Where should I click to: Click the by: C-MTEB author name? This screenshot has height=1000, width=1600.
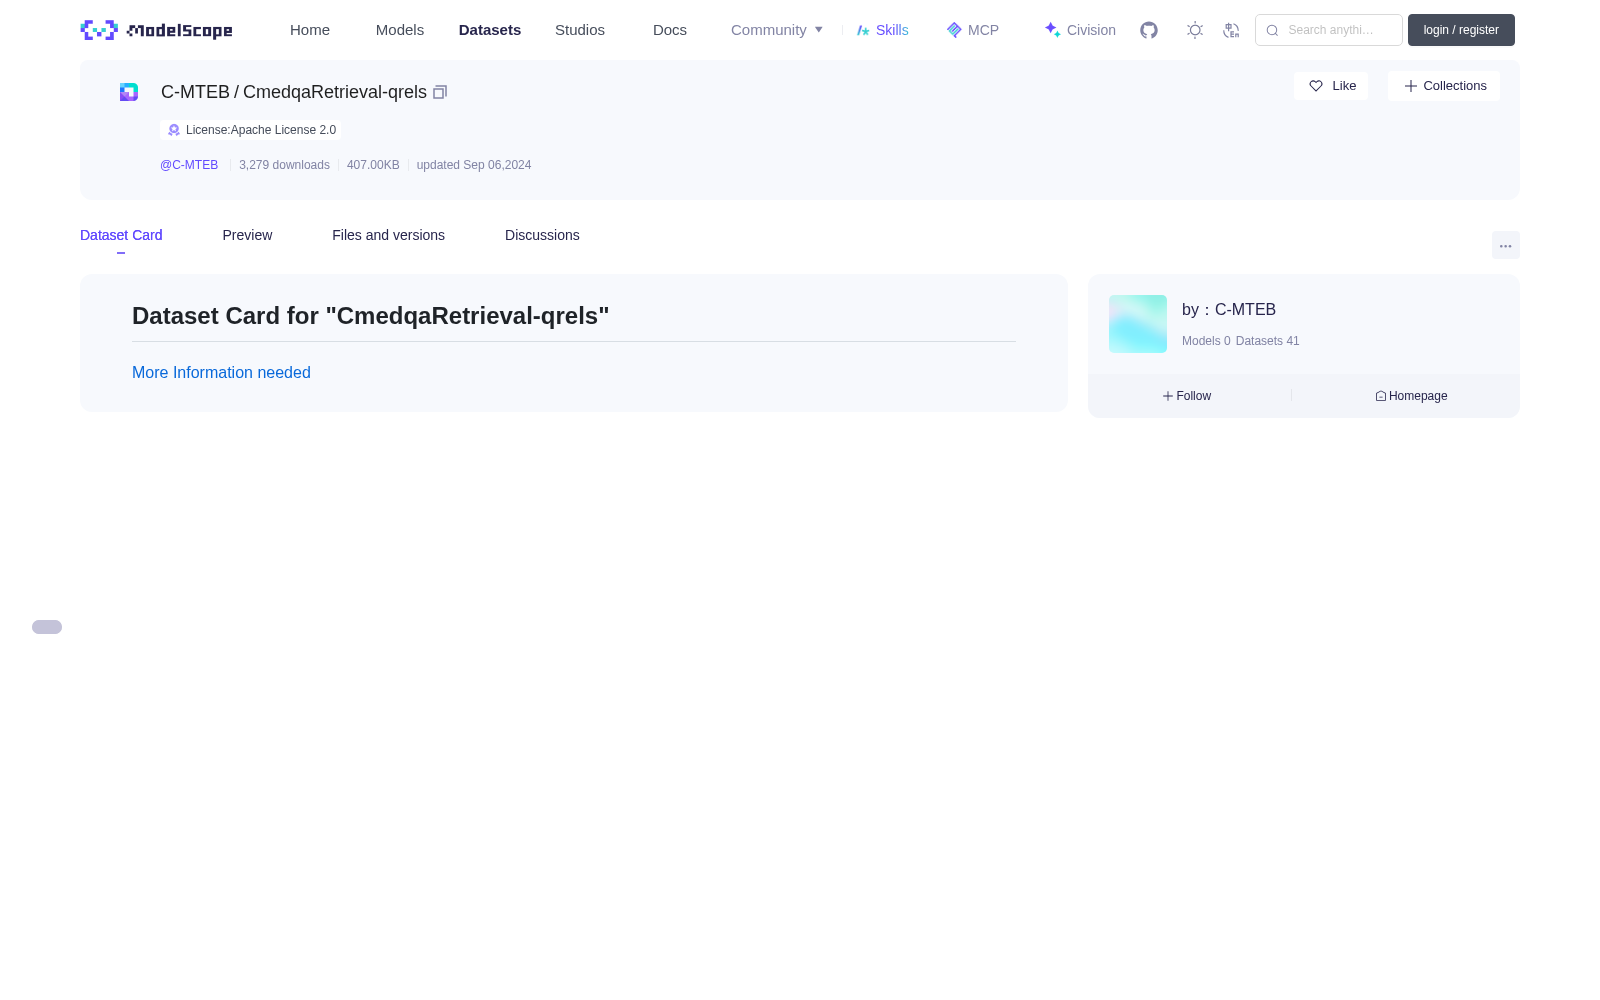coord(1229,310)
